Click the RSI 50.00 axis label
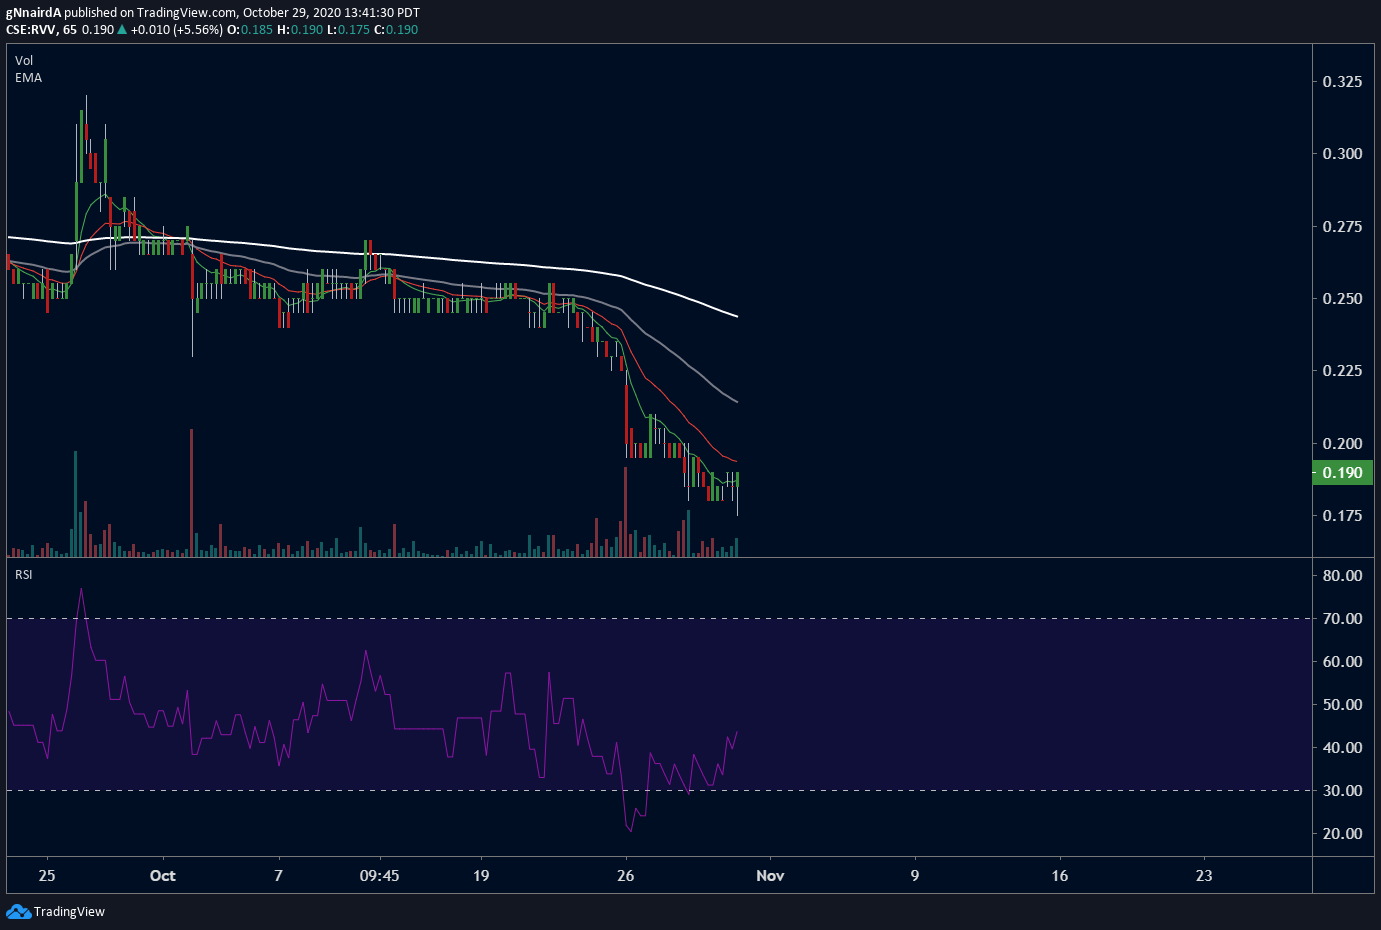Image resolution: width=1381 pixels, height=930 pixels. coord(1342,704)
